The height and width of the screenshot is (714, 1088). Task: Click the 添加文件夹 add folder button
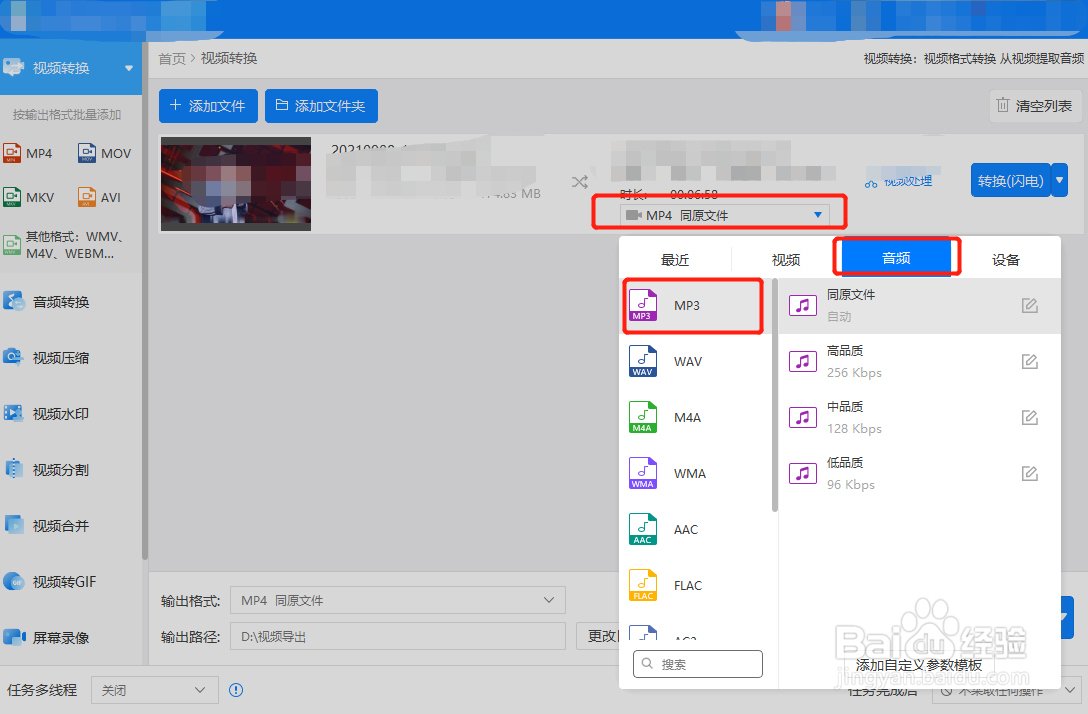[321, 105]
